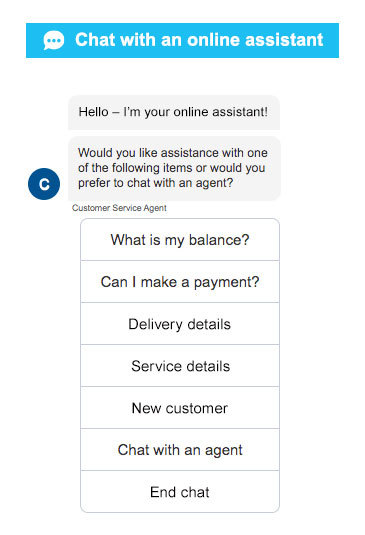Click online assistant! text in the greeting bubble
This screenshot has width=365, height=535.
tap(220, 112)
